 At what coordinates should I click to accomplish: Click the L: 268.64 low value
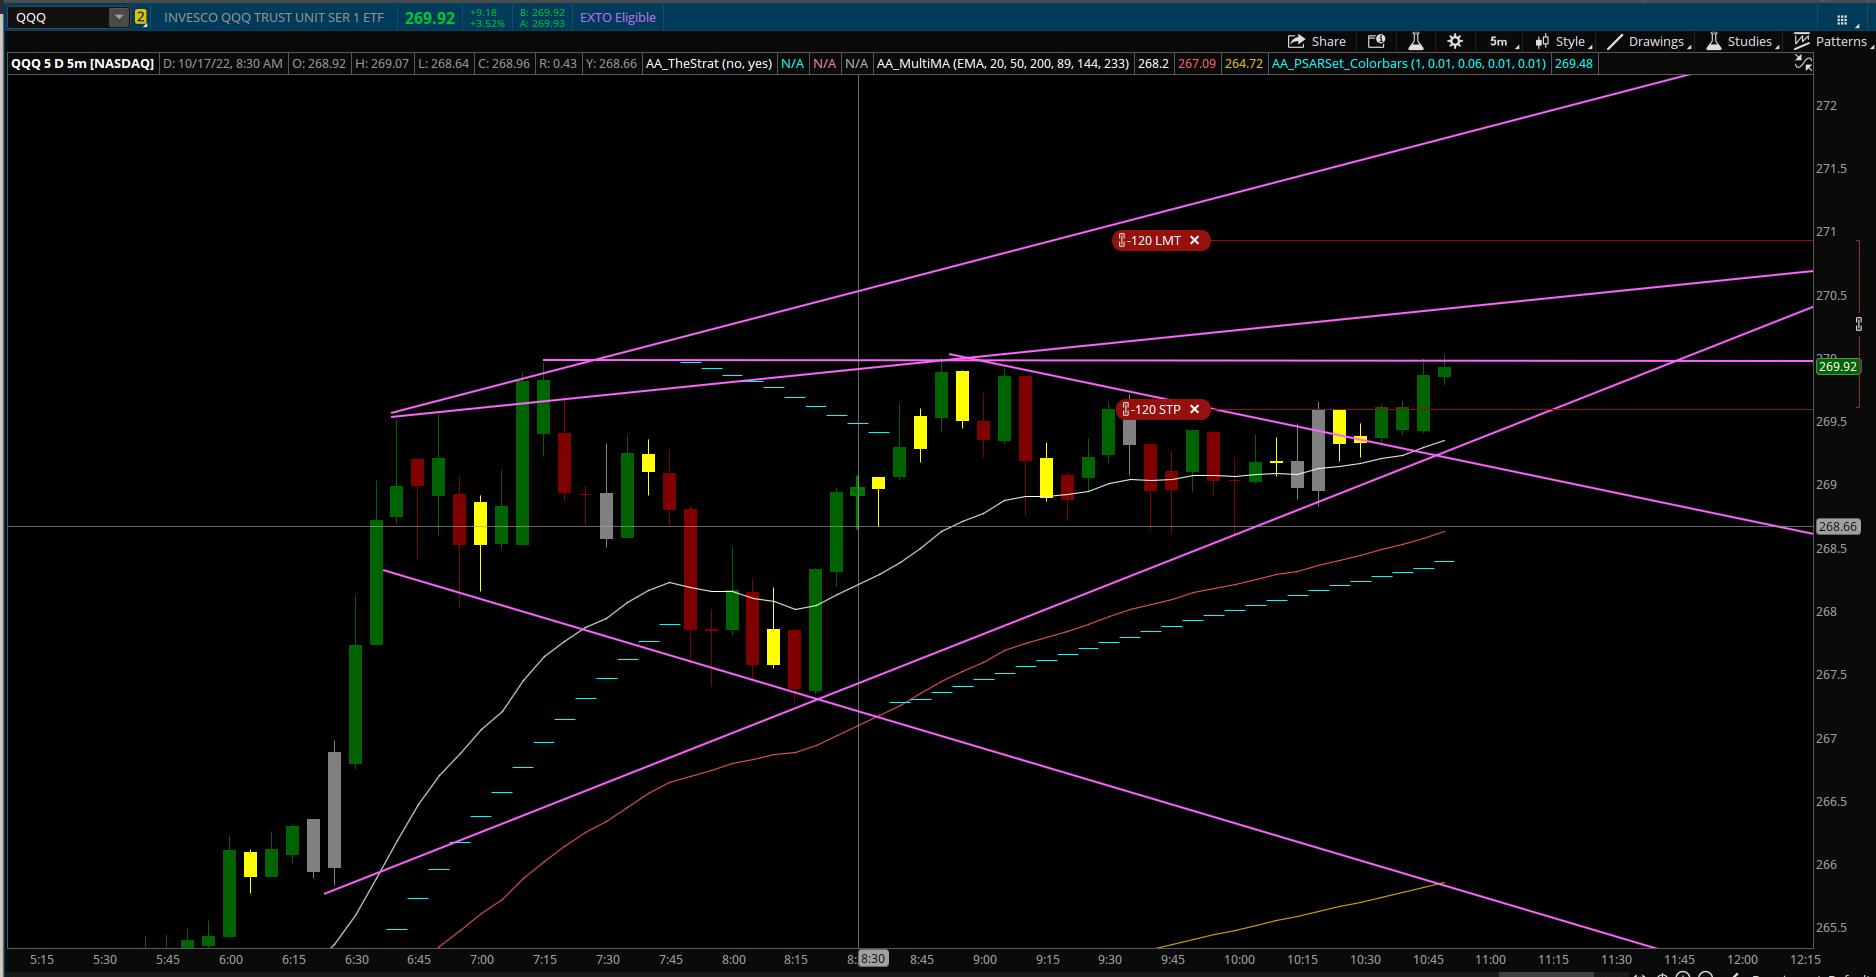[x=443, y=63]
